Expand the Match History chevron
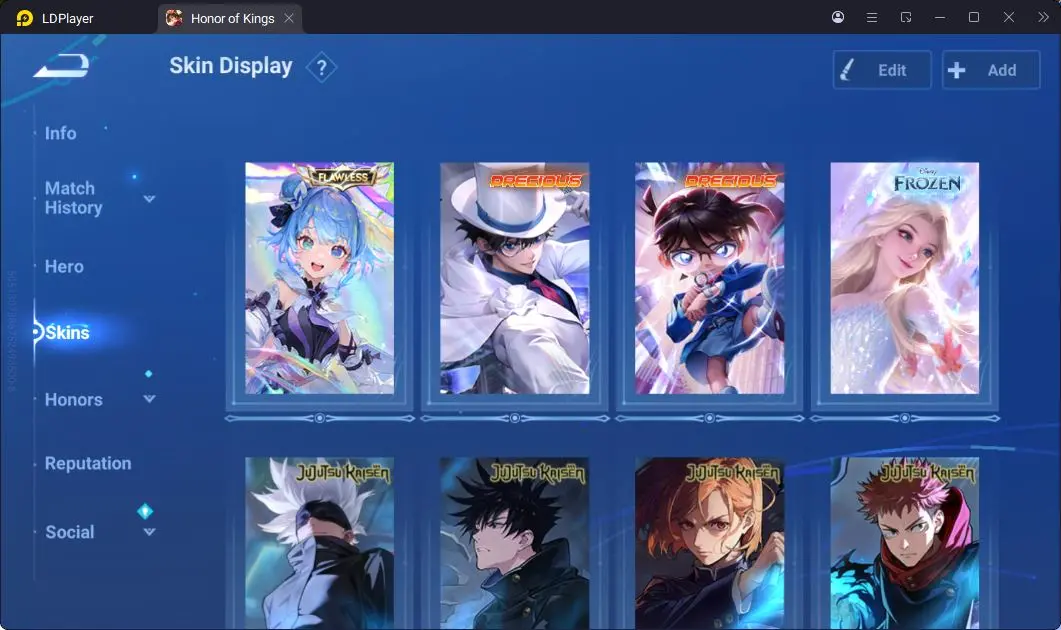 pyautogui.click(x=150, y=199)
